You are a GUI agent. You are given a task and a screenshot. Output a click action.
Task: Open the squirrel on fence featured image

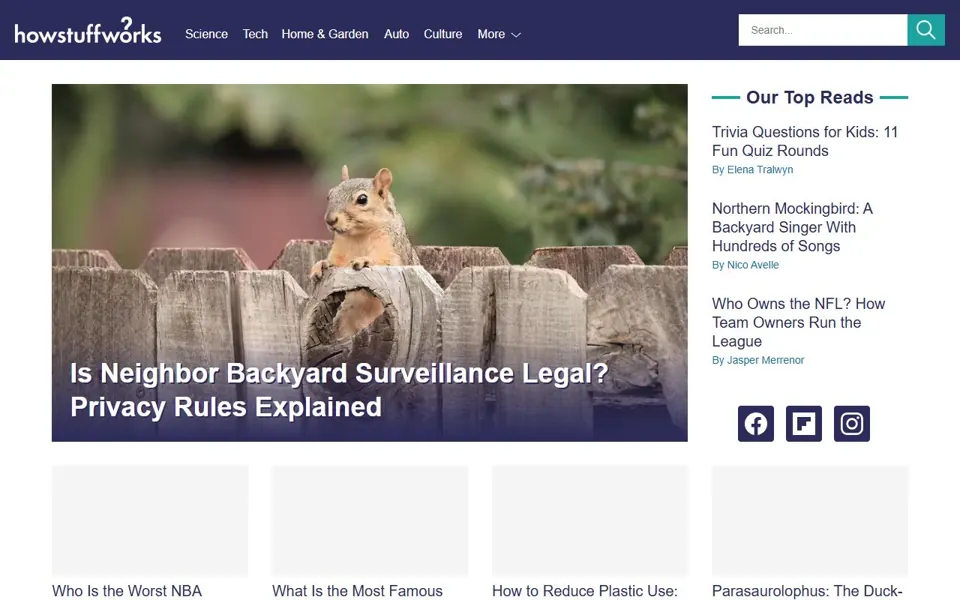click(370, 263)
